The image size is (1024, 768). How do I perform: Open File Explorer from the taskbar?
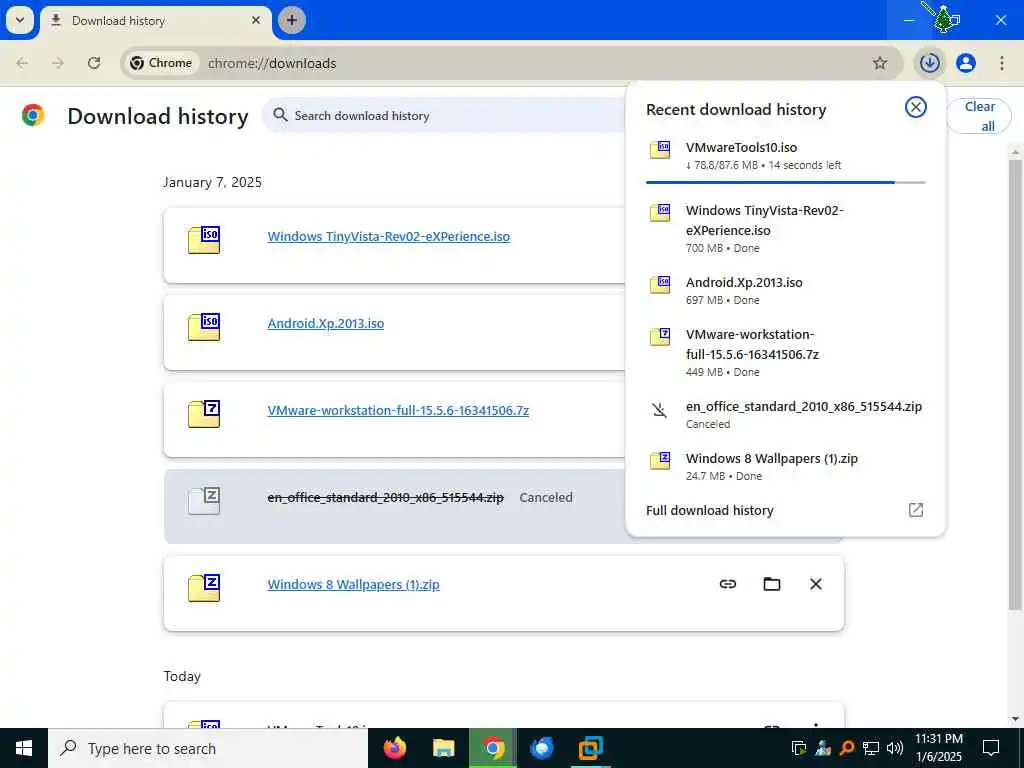tap(443, 748)
